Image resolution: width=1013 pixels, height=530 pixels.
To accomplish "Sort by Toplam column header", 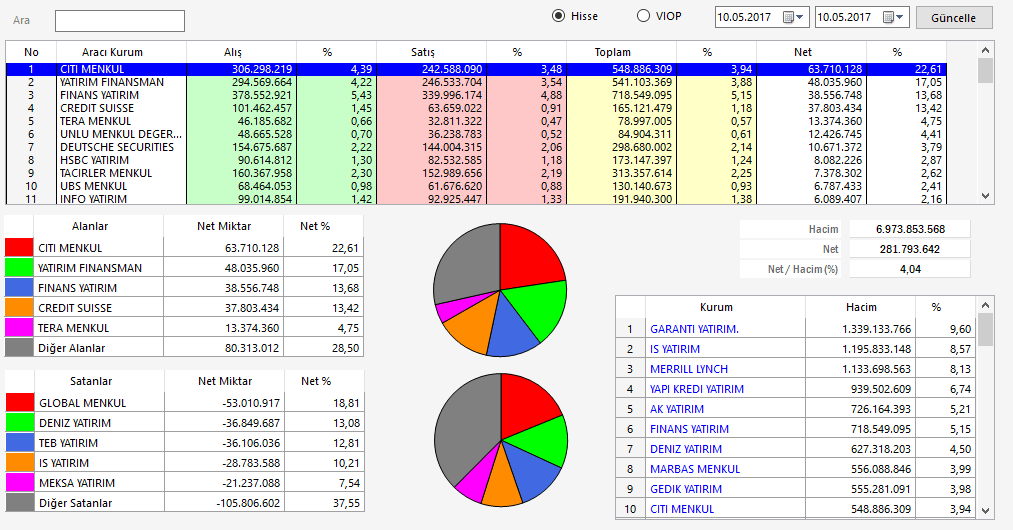I will [x=621, y=52].
